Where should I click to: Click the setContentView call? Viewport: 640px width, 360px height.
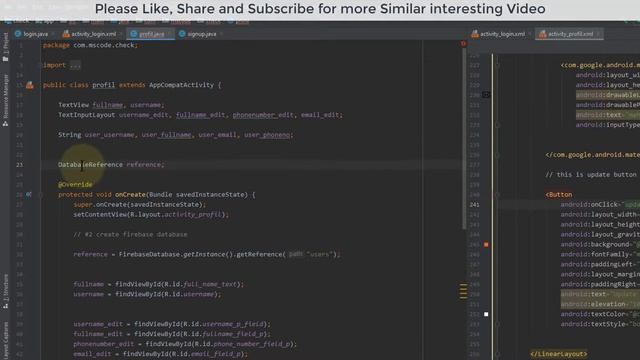[x=100, y=214]
